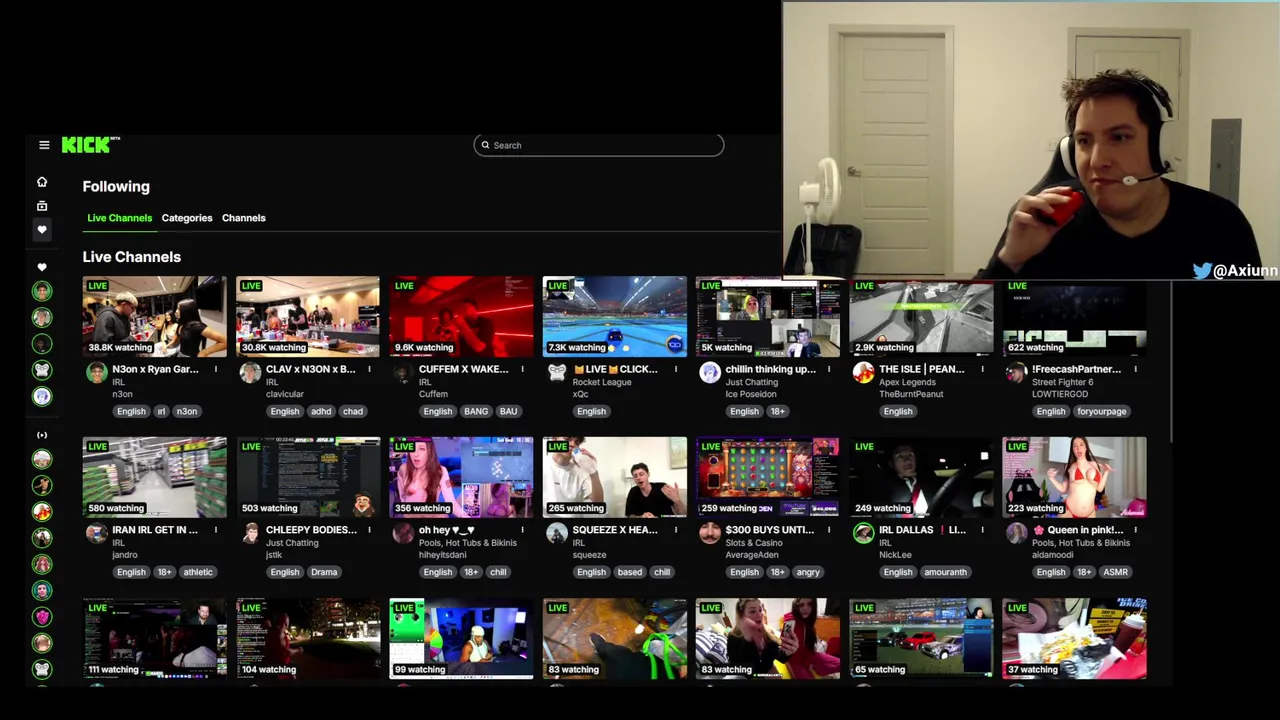Image resolution: width=1280 pixels, height=720 pixels.
Task: Open options menu for N3on x Ryan Gar stream
Action: [x=215, y=369]
